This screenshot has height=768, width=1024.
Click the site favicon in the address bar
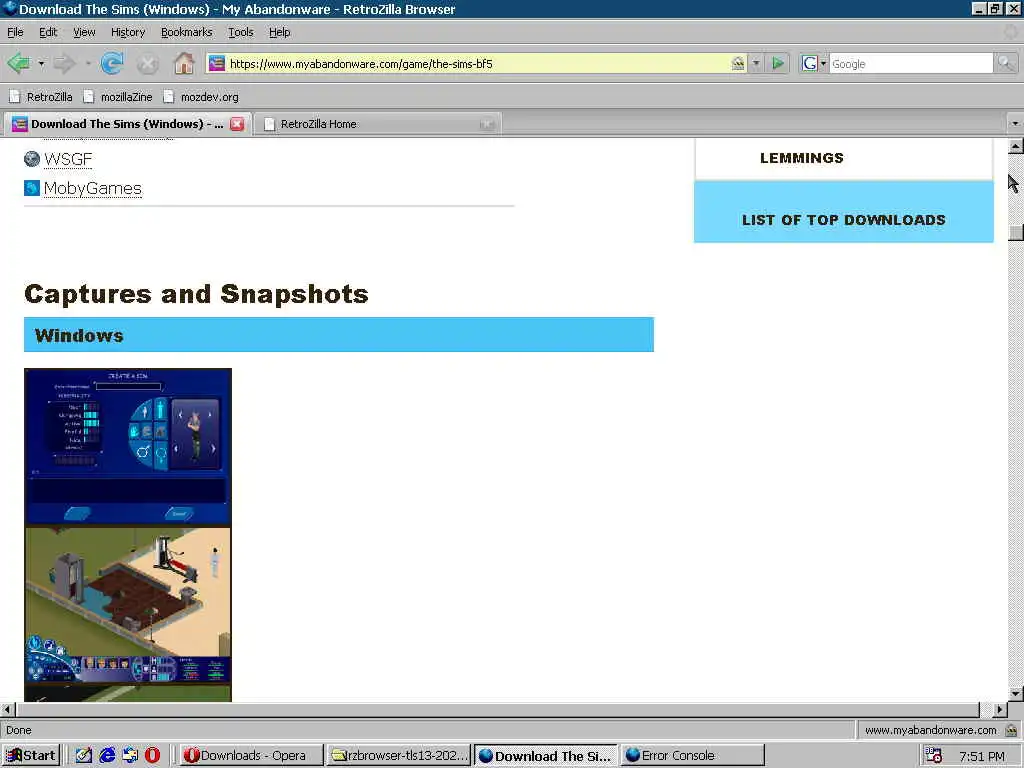[x=217, y=63]
